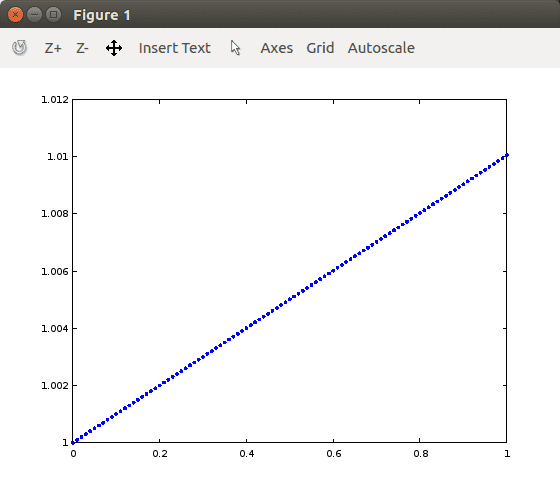
Task: Click the 1.004 y-axis tick label
Action: [55, 329]
